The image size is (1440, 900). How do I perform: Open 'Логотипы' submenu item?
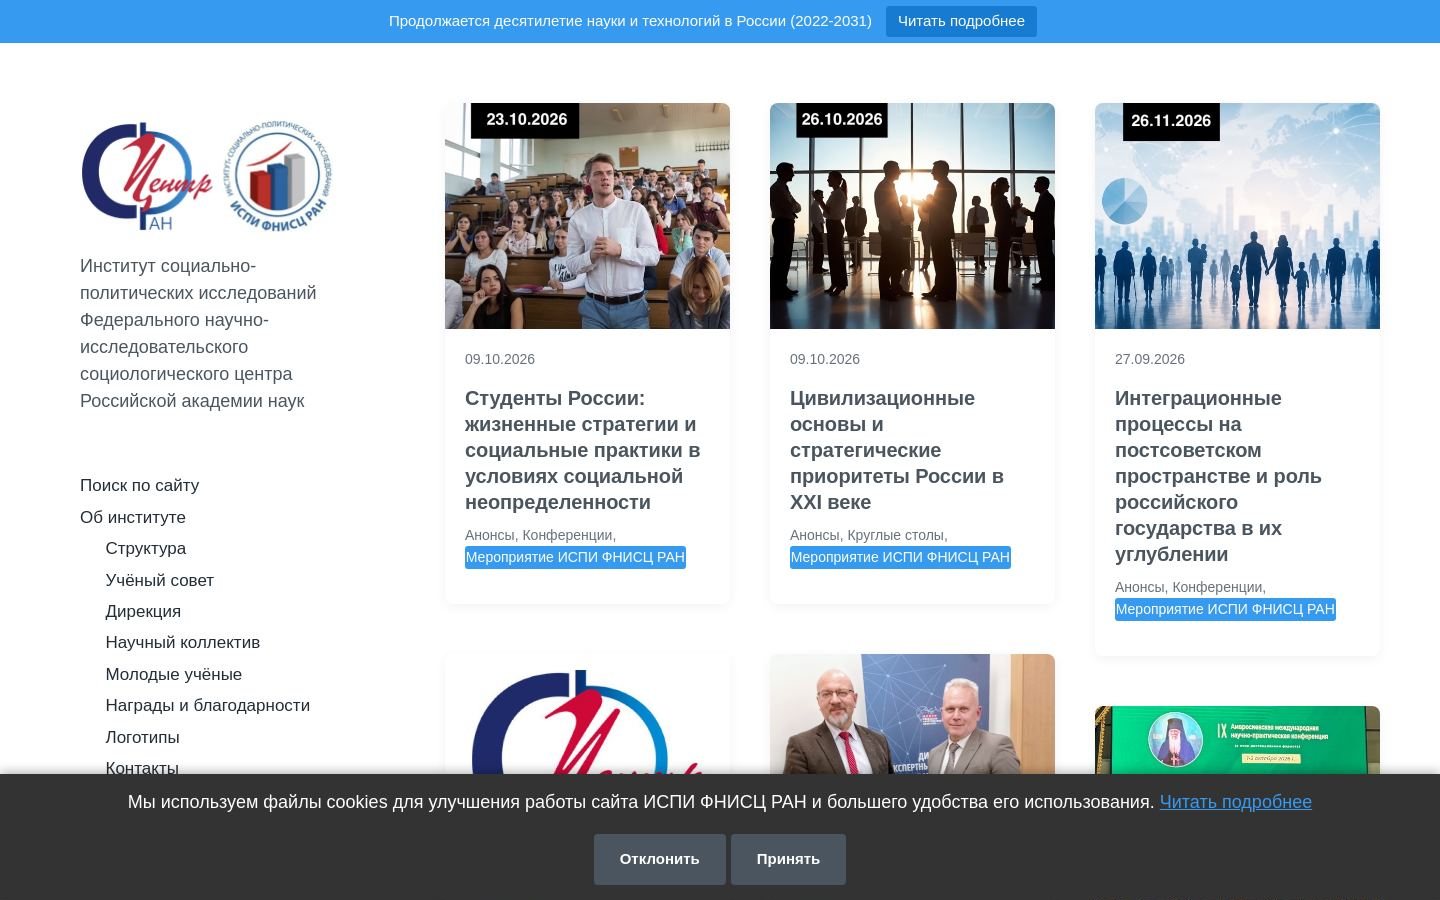(142, 737)
